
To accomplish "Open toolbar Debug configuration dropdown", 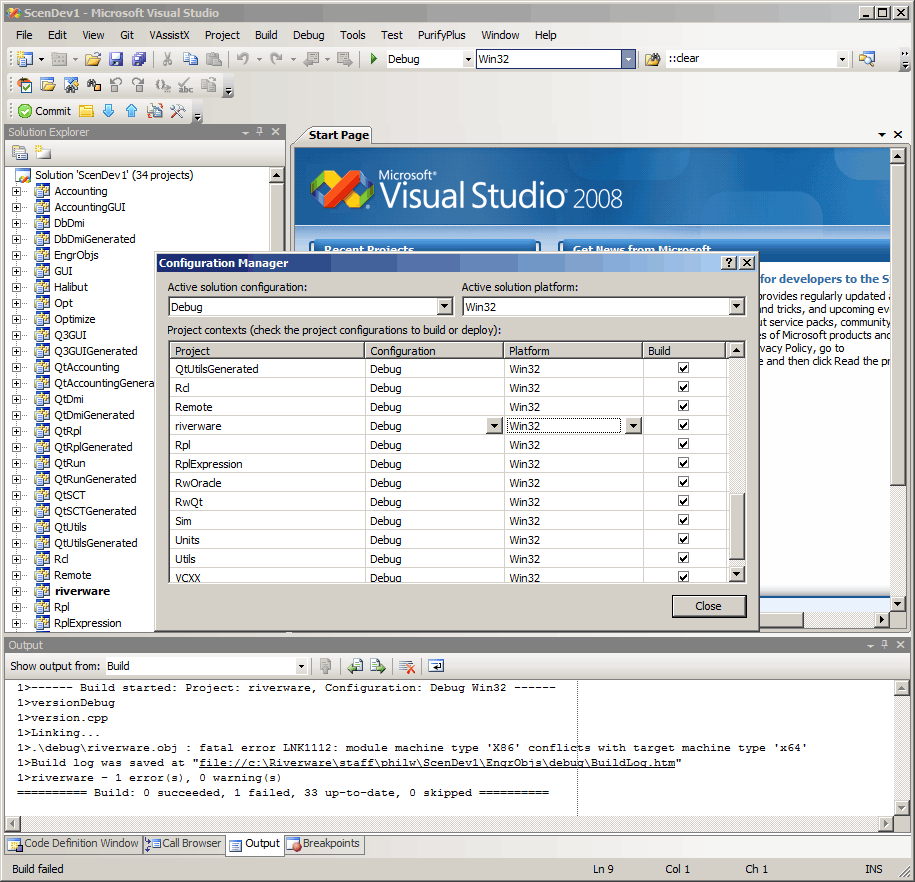I will click(x=467, y=59).
